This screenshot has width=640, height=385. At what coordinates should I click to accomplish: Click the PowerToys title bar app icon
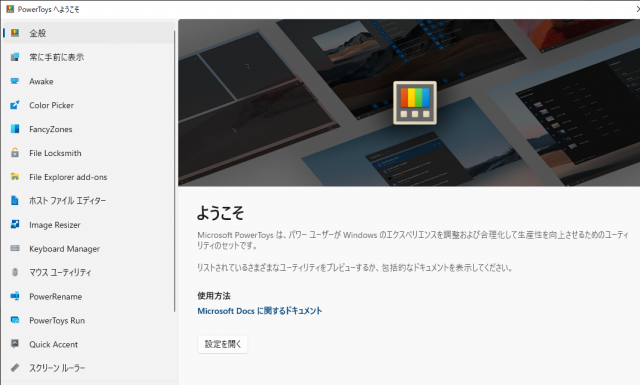[x=10, y=9]
